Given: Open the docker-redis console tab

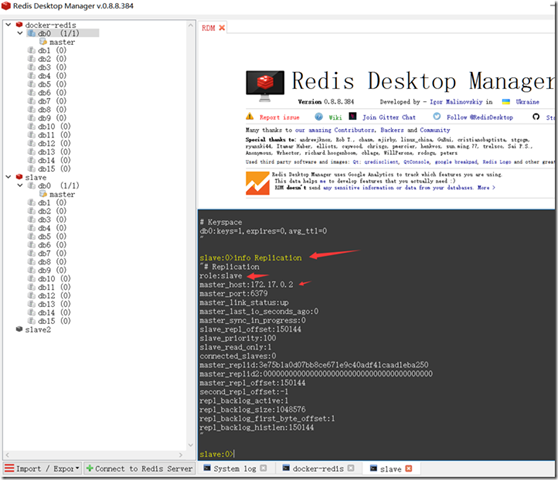Looking at the screenshot, I should tap(318, 469).
